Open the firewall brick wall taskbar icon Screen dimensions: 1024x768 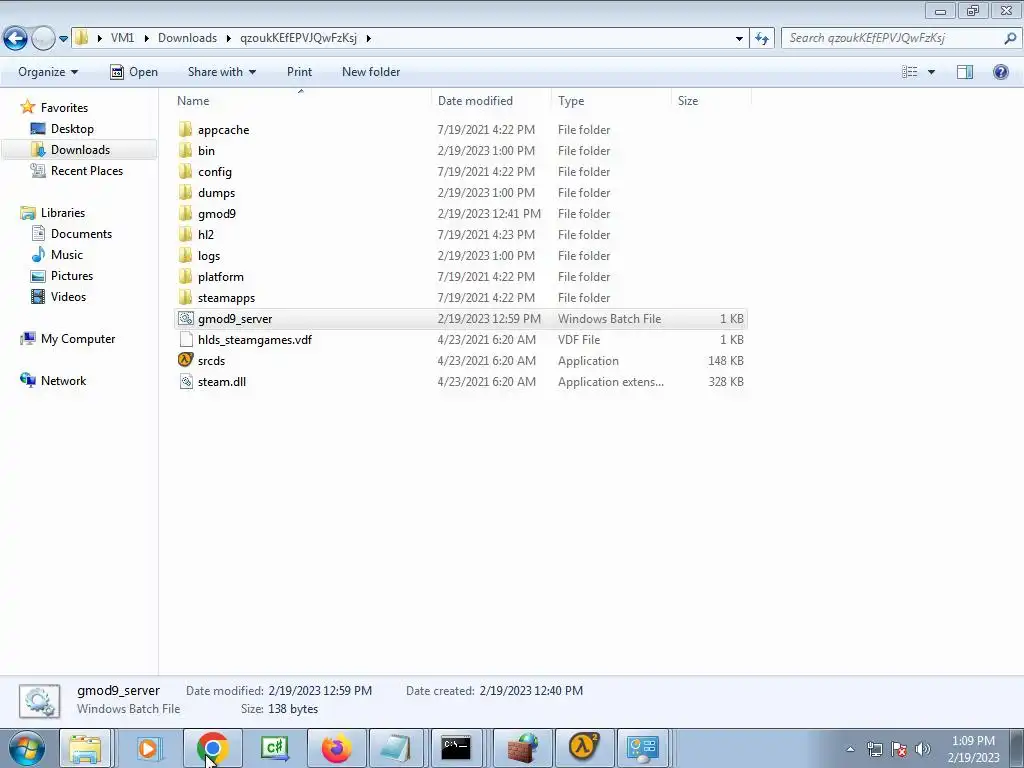click(x=522, y=748)
